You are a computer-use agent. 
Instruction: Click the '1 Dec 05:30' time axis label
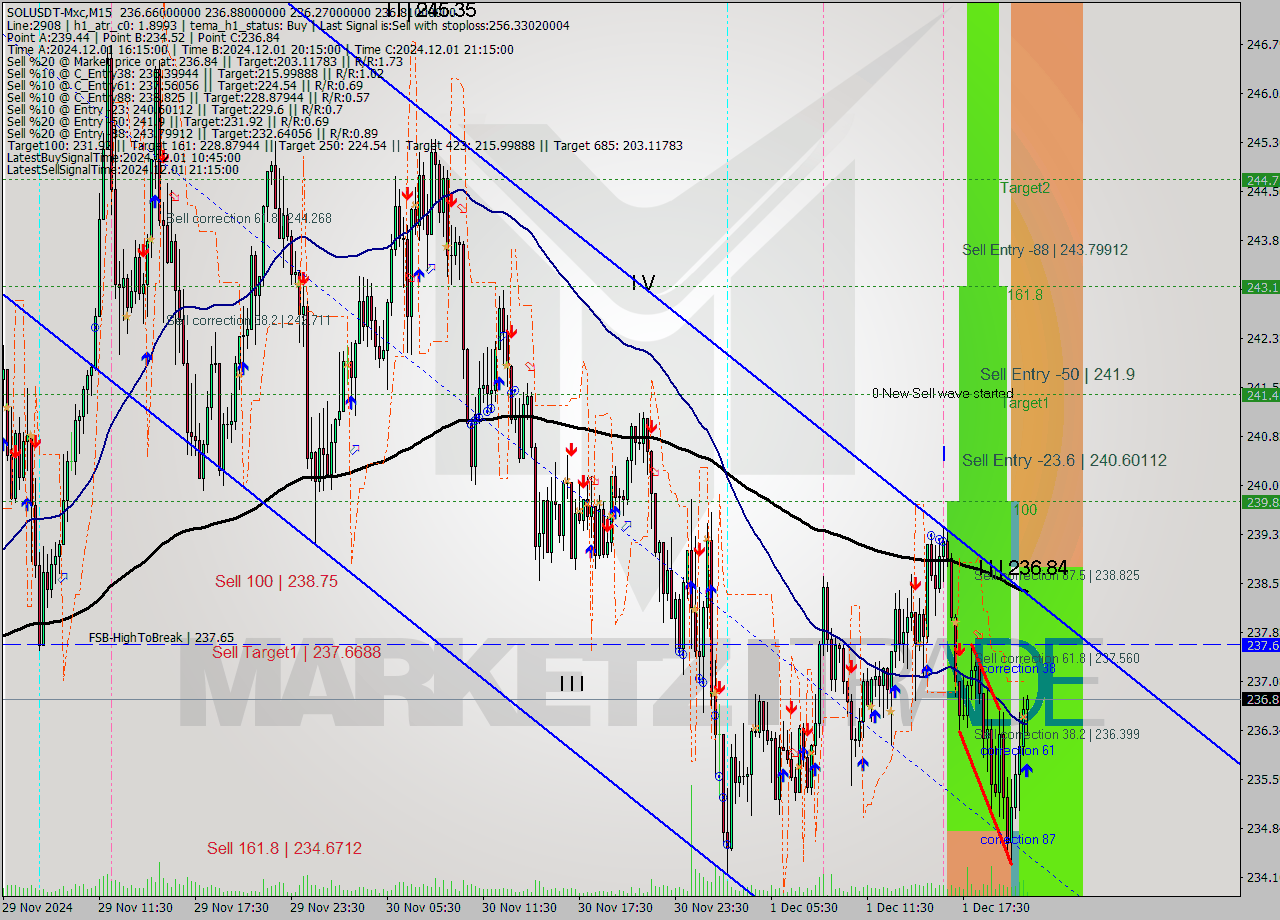tap(803, 907)
